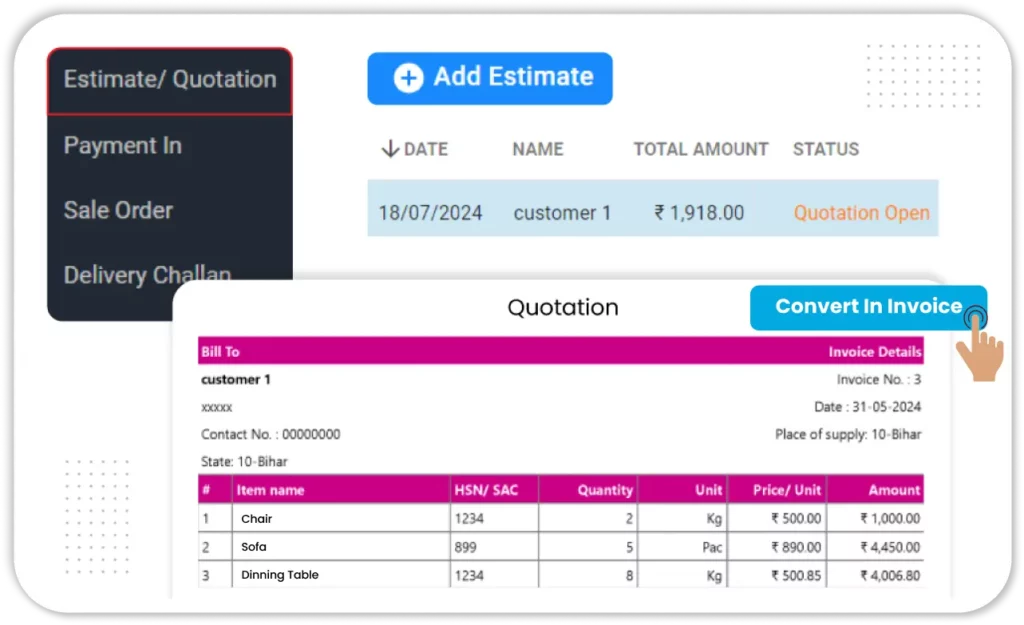Viewport: 1024px width, 625px height.
Task: Sort the list by the NAME column
Action: click(538, 149)
